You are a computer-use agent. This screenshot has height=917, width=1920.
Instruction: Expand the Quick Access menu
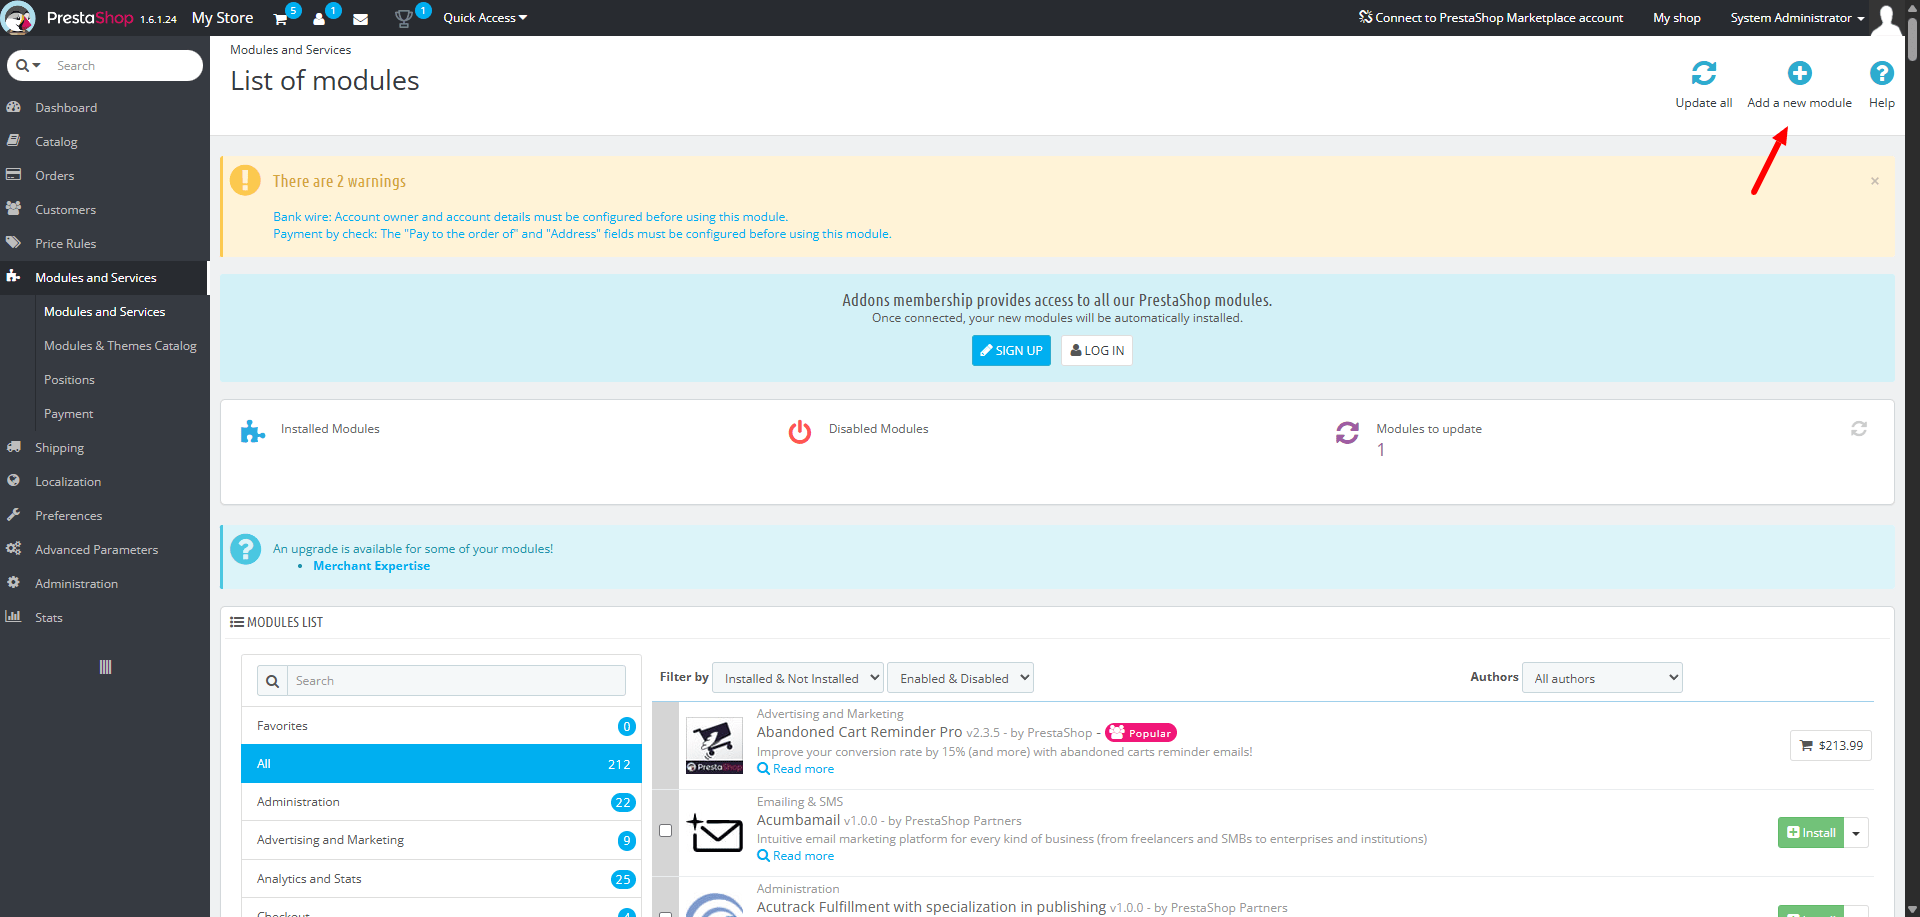pyautogui.click(x=485, y=18)
